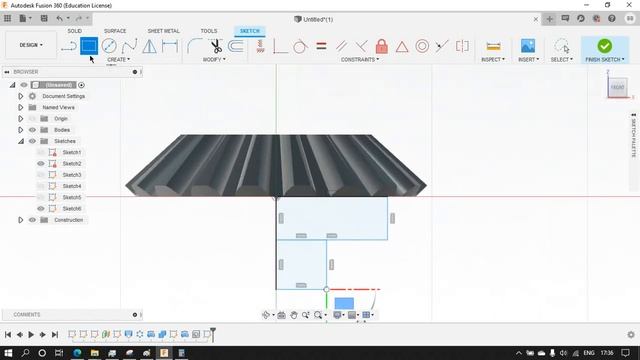640x360 pixels.
Task: Open the INSERT menu label
Action: coord(528,60)
